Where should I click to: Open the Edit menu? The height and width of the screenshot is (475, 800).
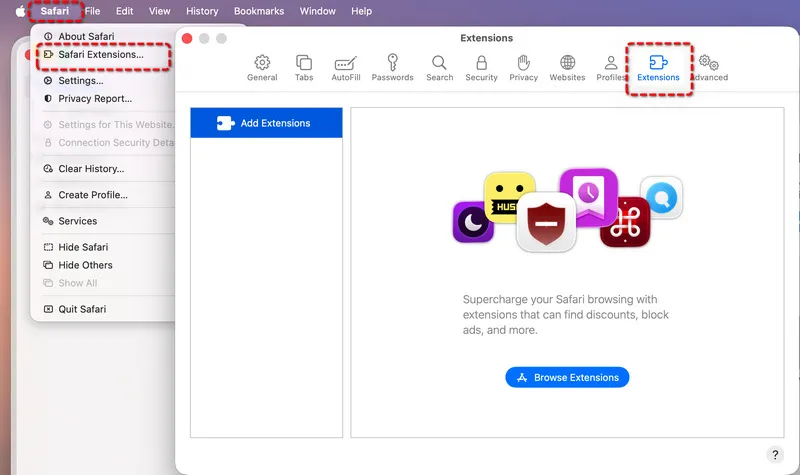click(124, 11)
